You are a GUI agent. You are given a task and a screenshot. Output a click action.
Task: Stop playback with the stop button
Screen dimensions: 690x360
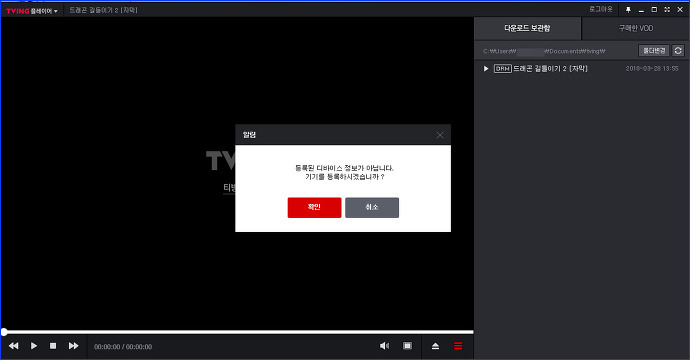tap(53, 346)
